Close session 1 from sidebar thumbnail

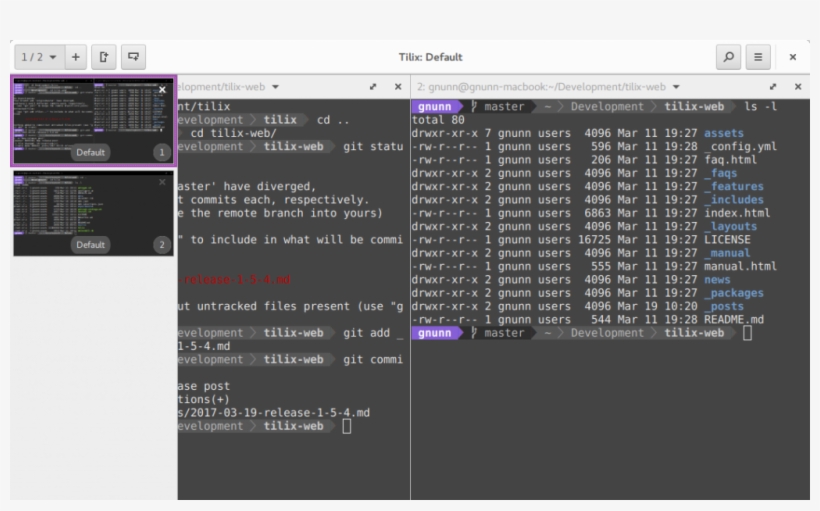click(162, 89)
